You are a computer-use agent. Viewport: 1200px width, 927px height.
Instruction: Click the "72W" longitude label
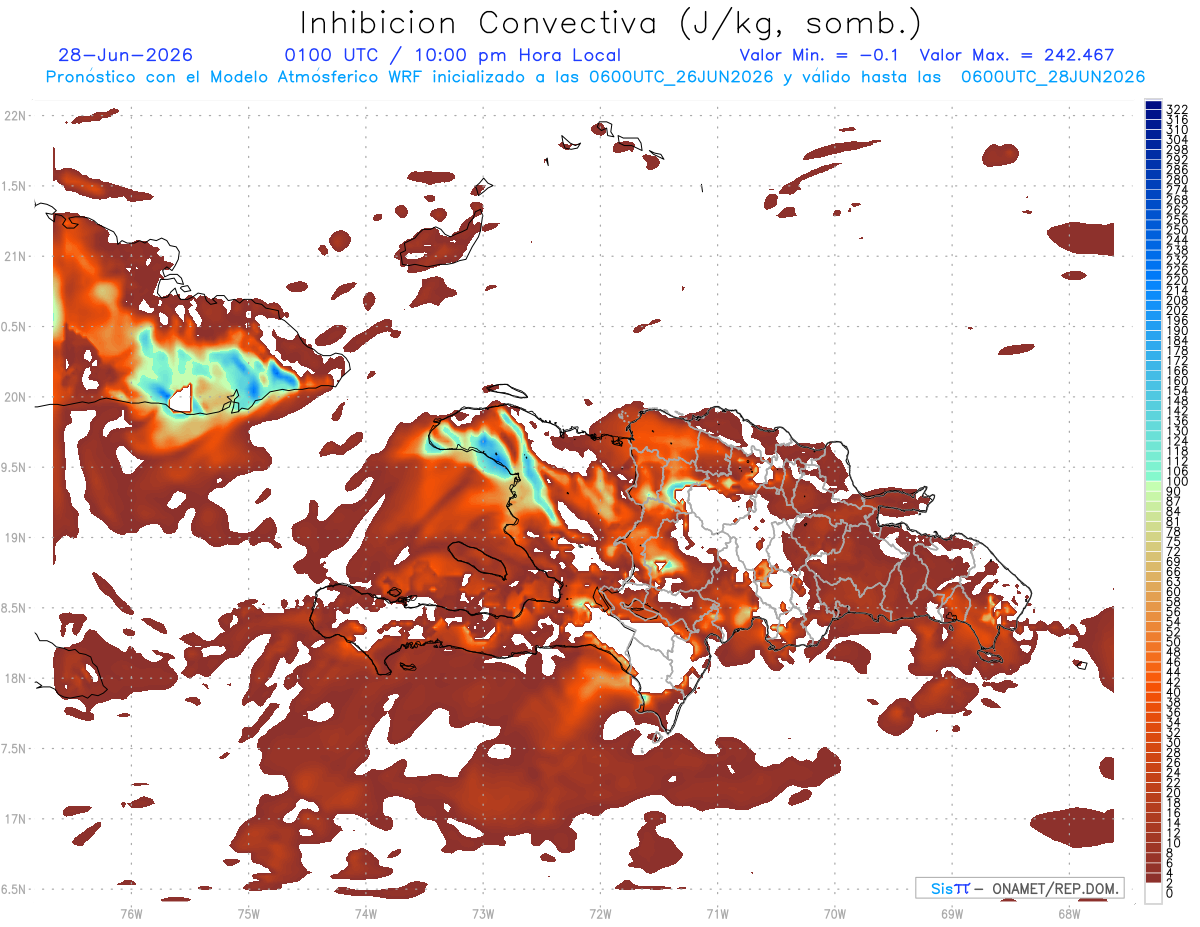pyautogui.click(x=600, y=913)
